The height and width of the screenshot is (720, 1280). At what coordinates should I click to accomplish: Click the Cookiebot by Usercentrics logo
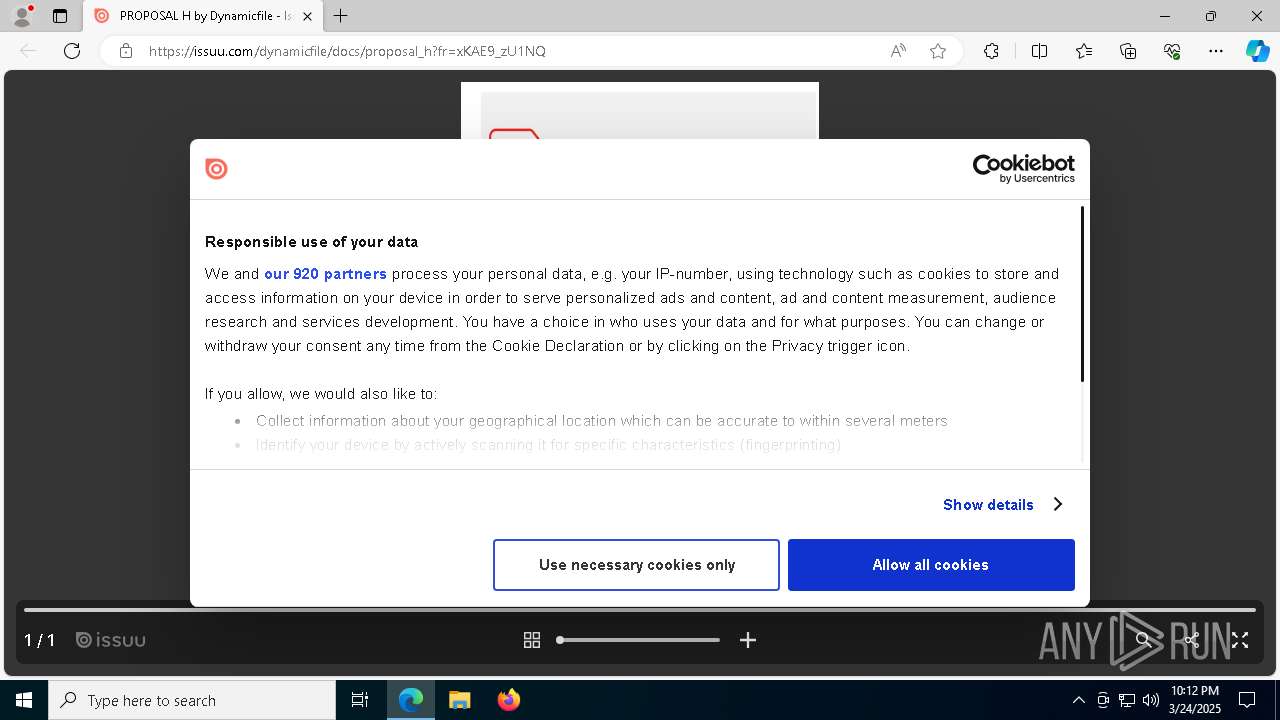click(1023, 168)
